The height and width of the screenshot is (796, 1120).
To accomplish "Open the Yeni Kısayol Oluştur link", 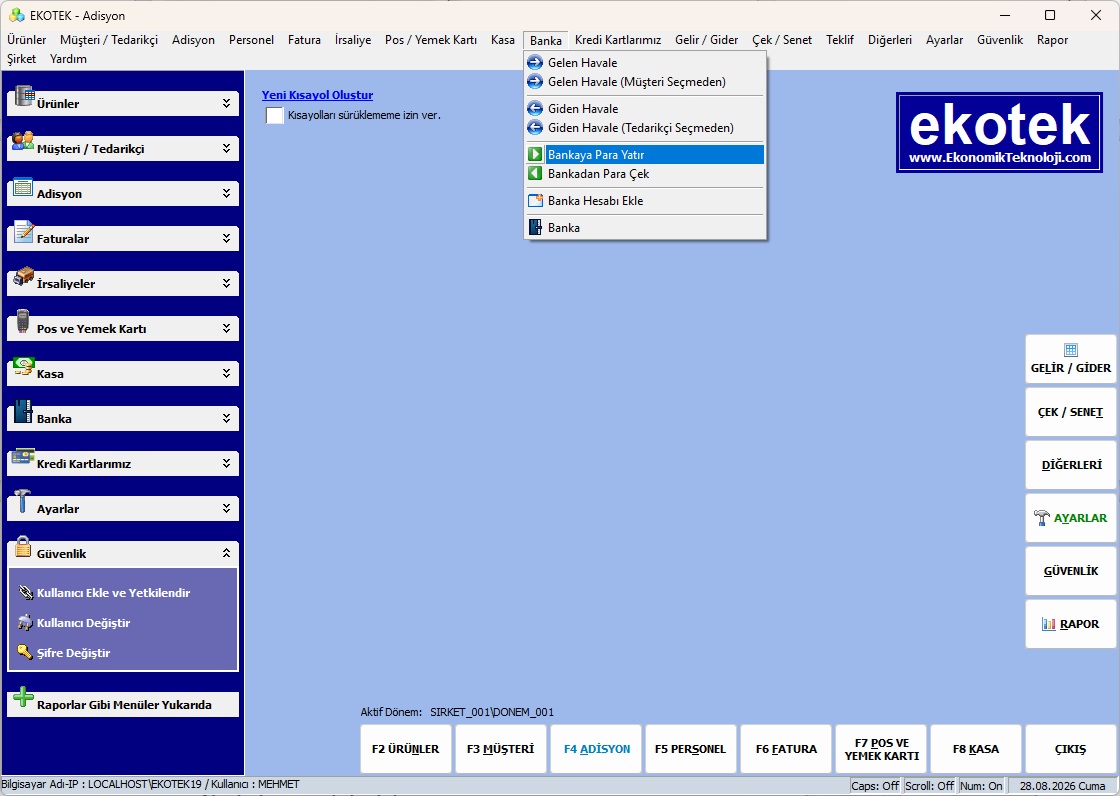I will point(317,95).
